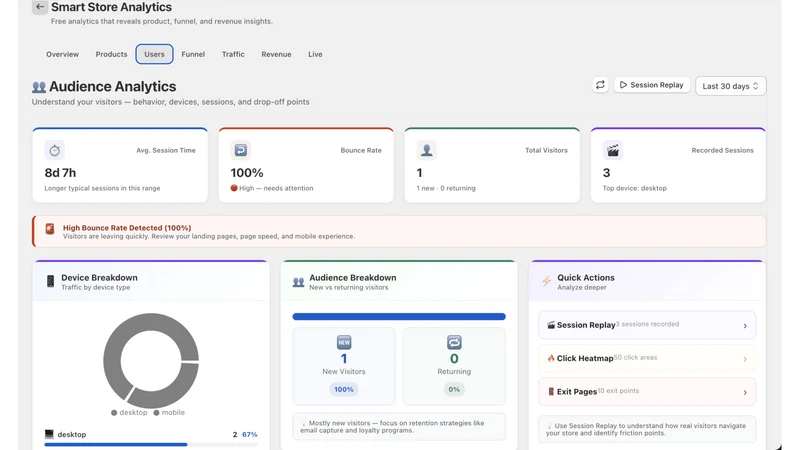
Task: Launch Session Replay from the header button
Action: coord(652,85)
